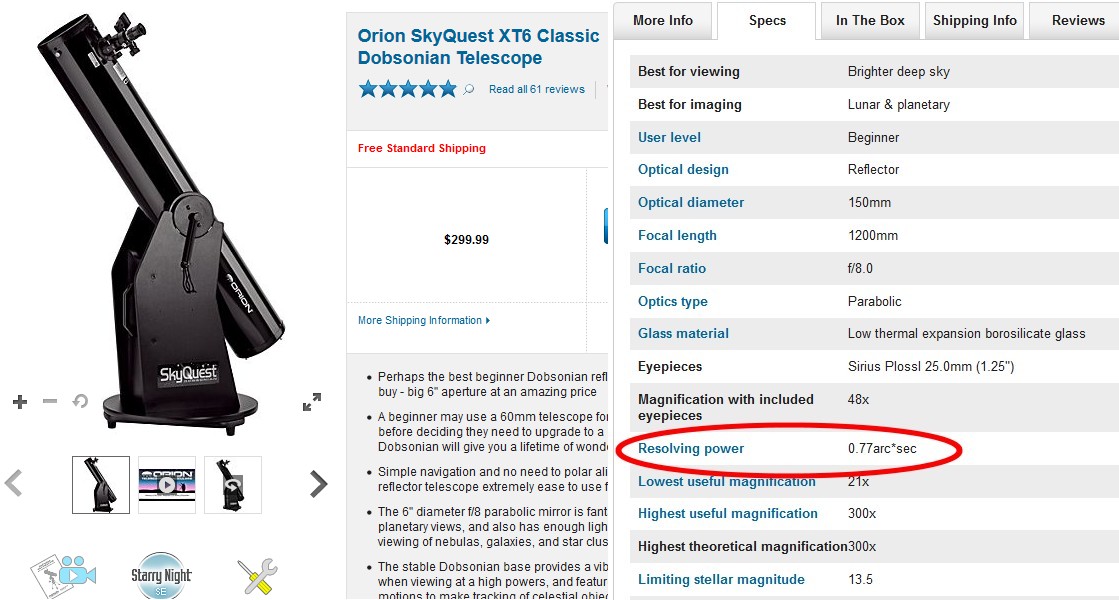The image size is (1119, 600).
Task: Switch to the More Info tab
Action: click(663, 20)
